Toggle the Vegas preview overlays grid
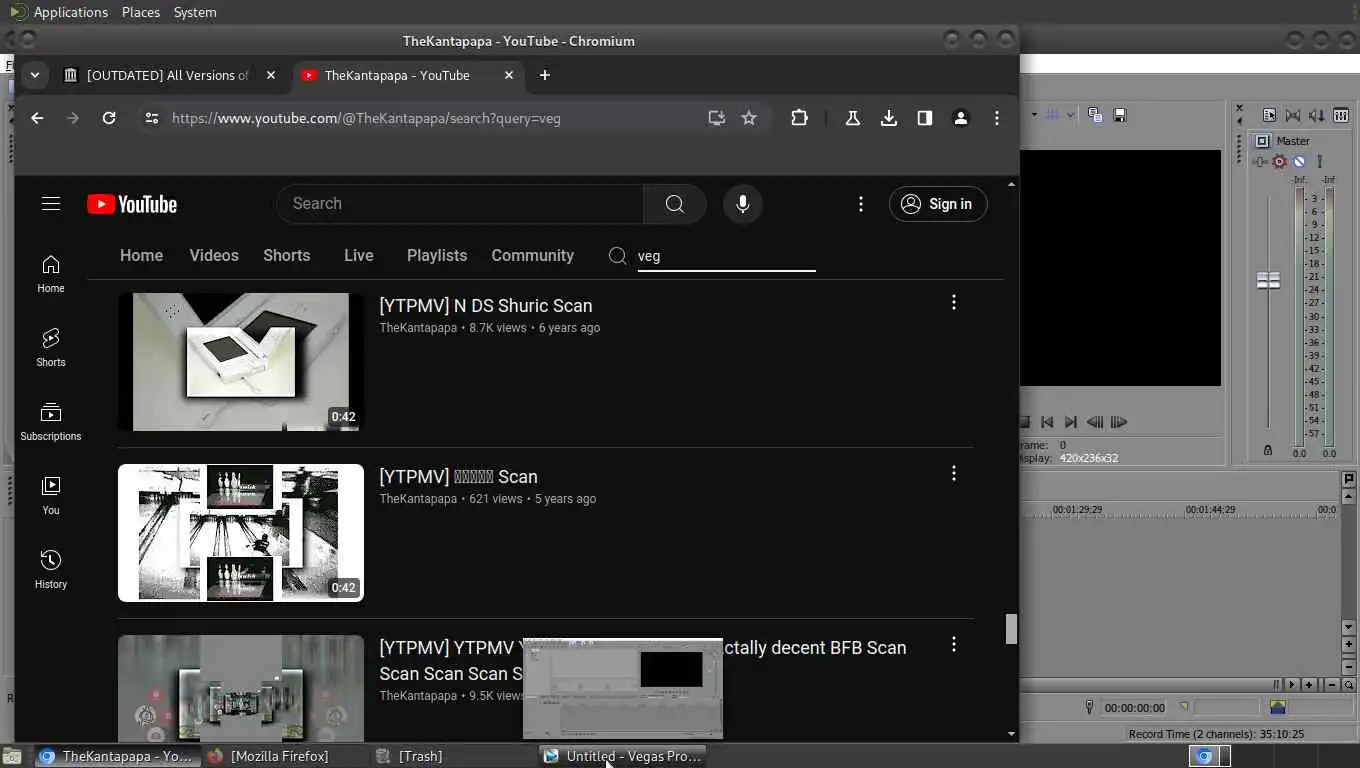Screen dimensions: 1360x768 [1052, 115]
